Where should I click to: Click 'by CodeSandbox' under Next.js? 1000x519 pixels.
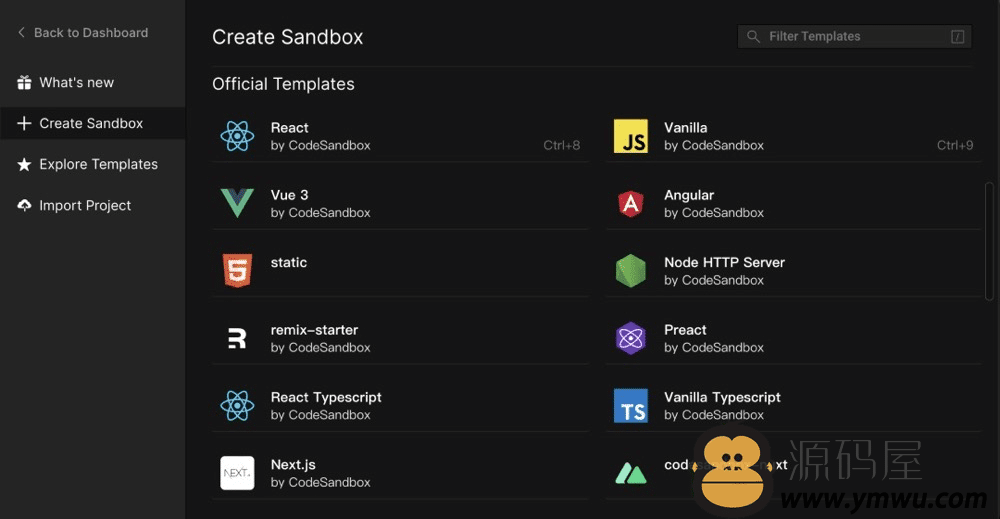point(320,483)
